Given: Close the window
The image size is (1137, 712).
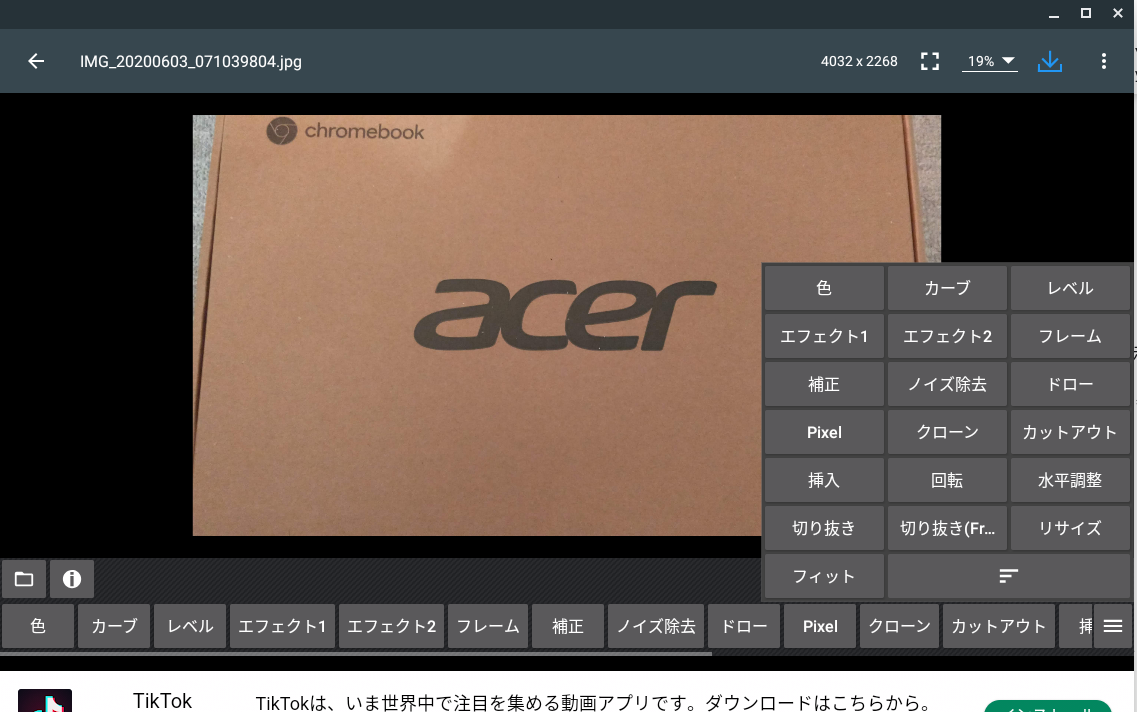Looking at the screenshot, I should 1117,14.
